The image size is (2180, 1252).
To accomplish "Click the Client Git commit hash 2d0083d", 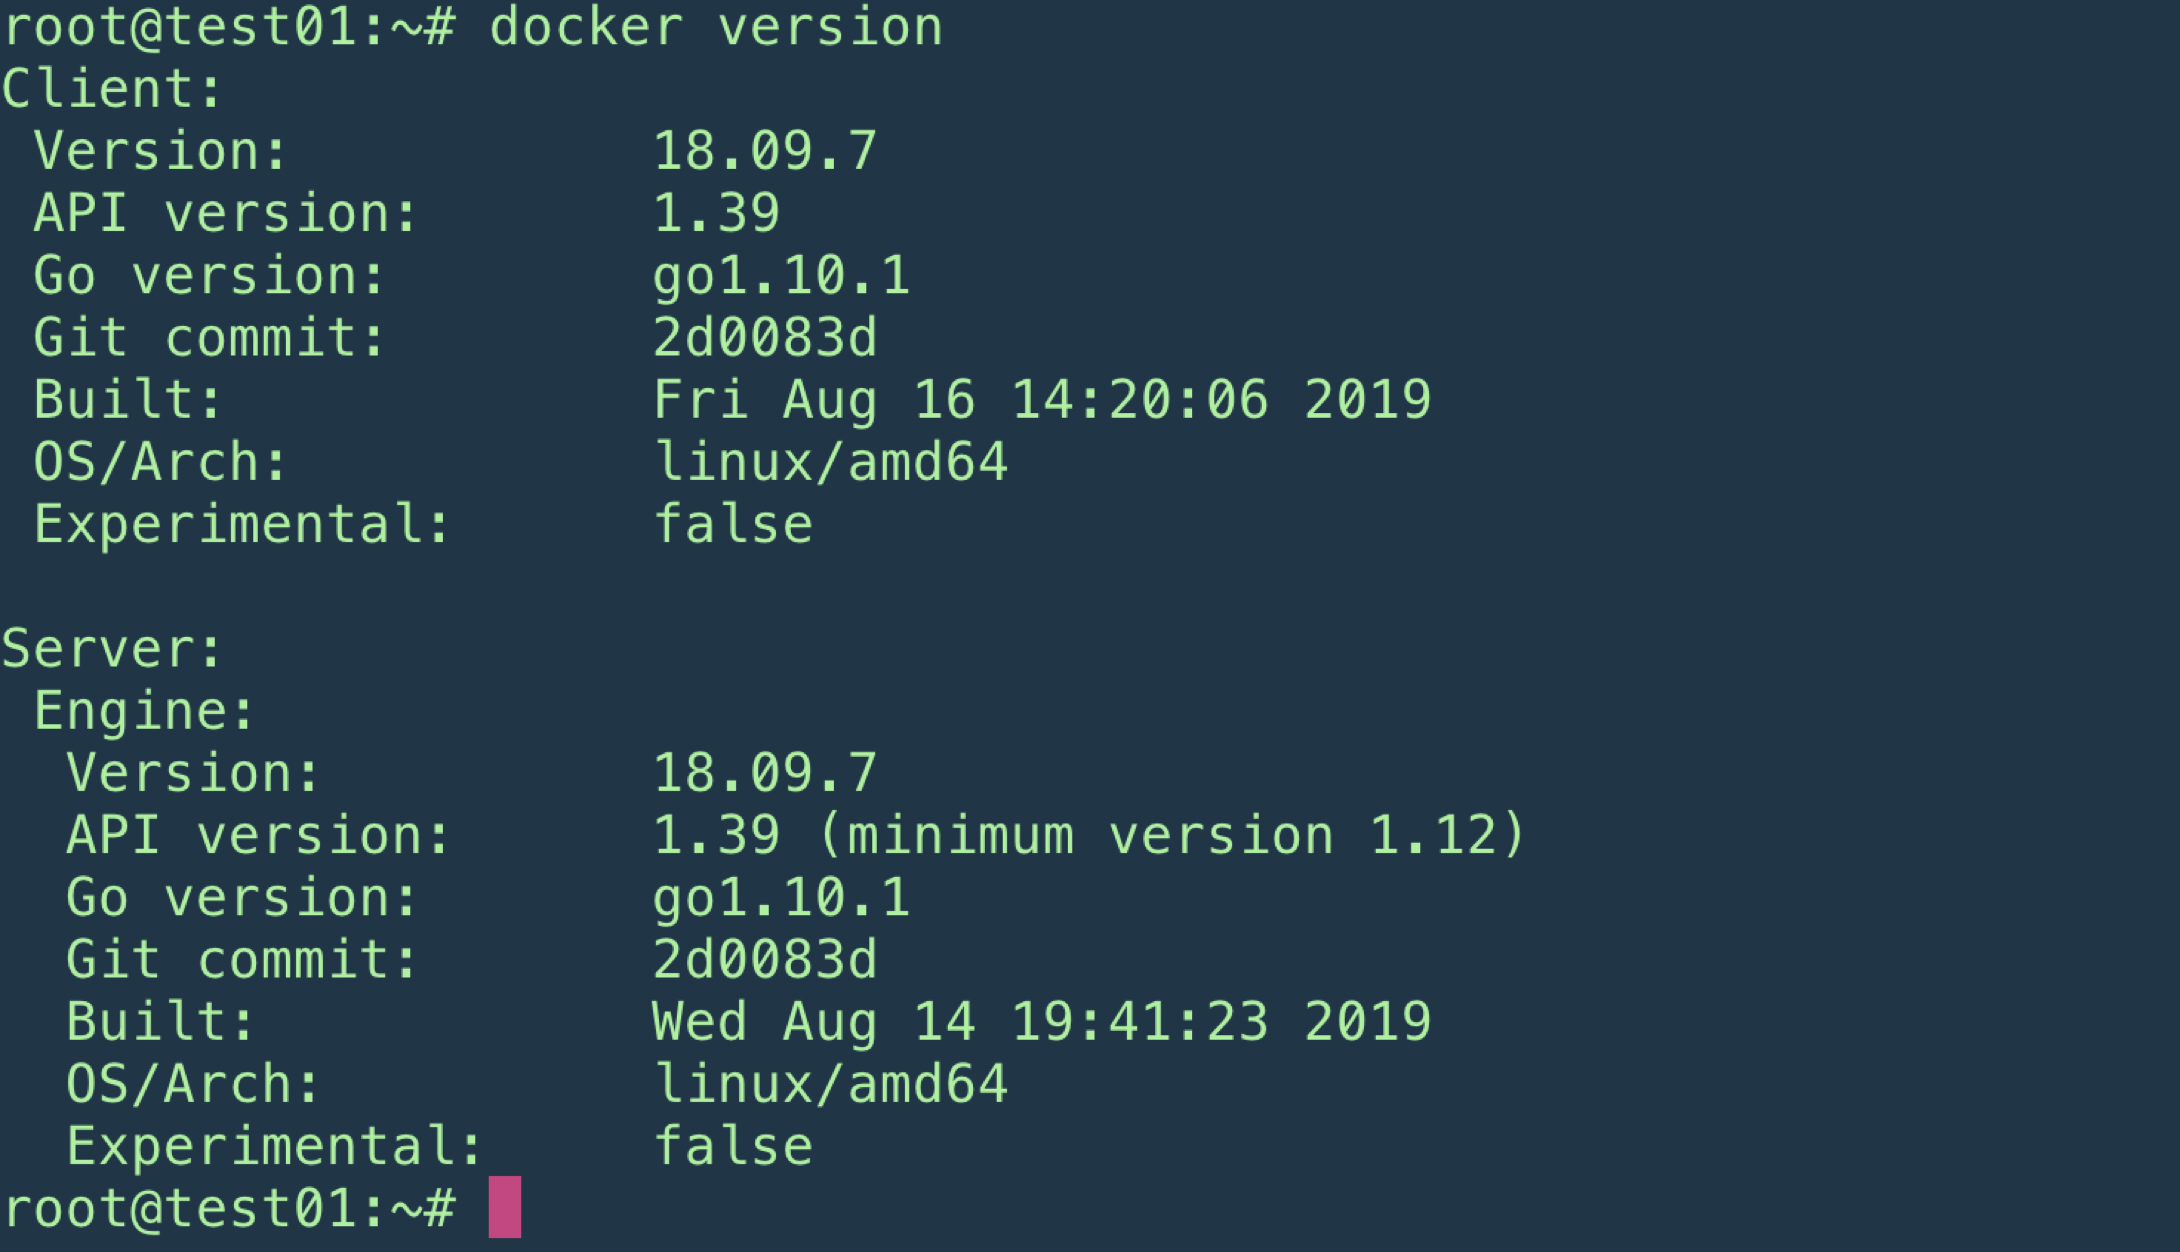I will pyautogui.click(x=765, y=338).
